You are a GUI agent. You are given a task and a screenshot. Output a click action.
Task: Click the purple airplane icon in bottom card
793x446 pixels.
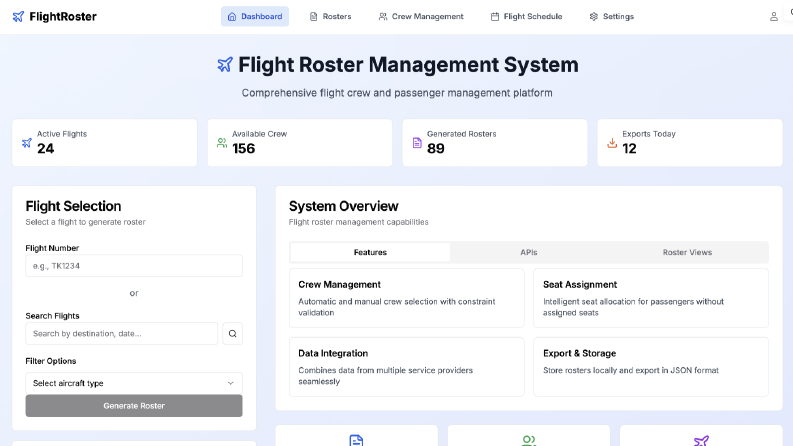701,440
